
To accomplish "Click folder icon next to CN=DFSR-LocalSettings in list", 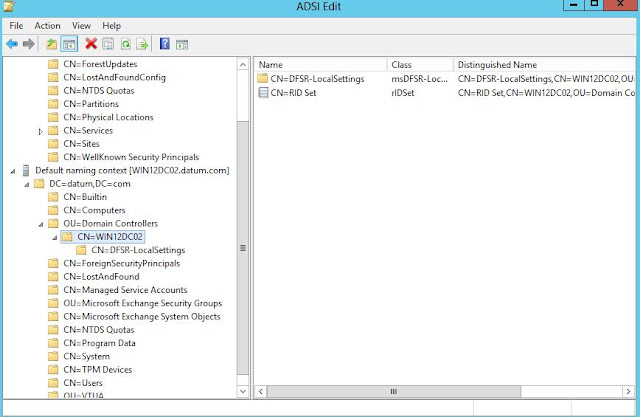I will [262, 78].
